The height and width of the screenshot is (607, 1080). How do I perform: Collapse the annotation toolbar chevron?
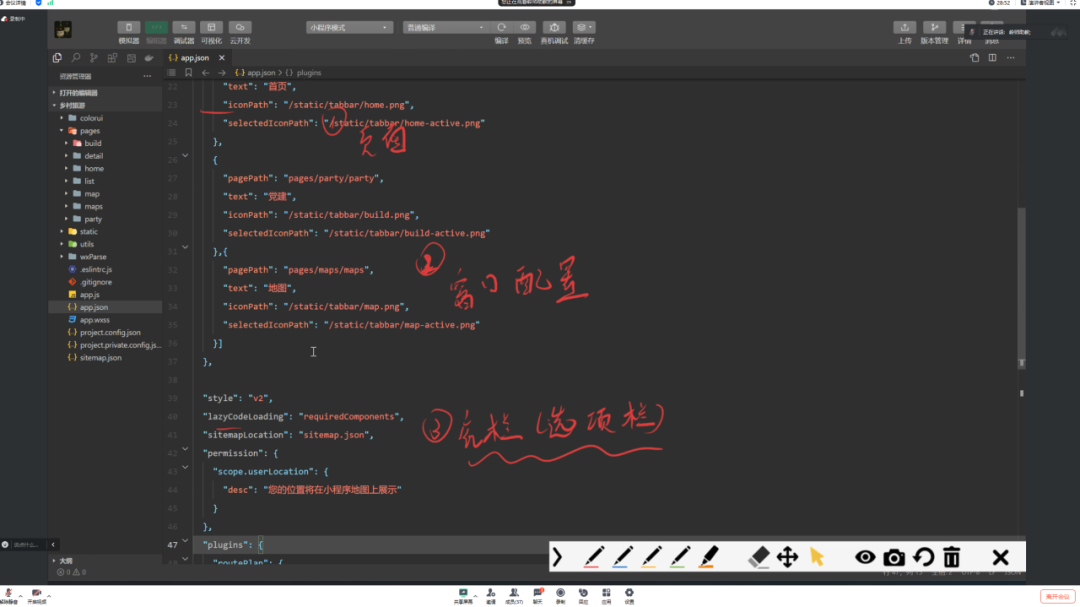(x=557, y=557)
